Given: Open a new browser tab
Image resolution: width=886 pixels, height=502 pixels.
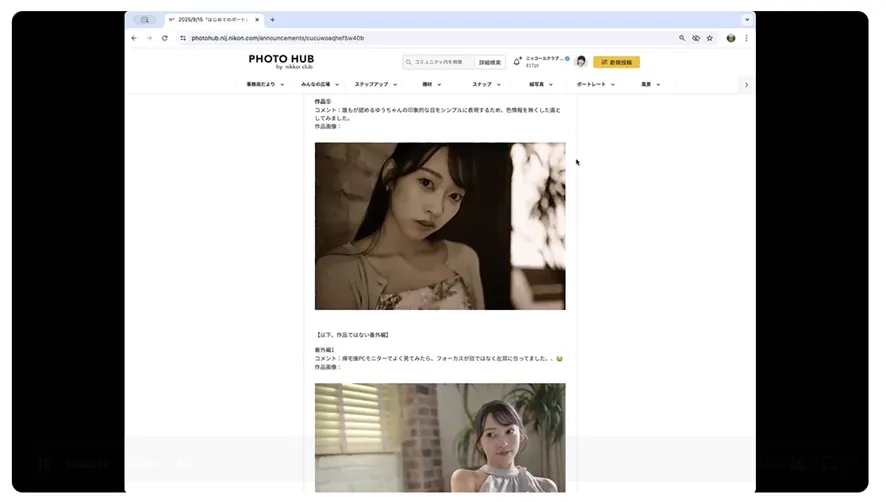Looking at the screenshot, I should [272, 20].
